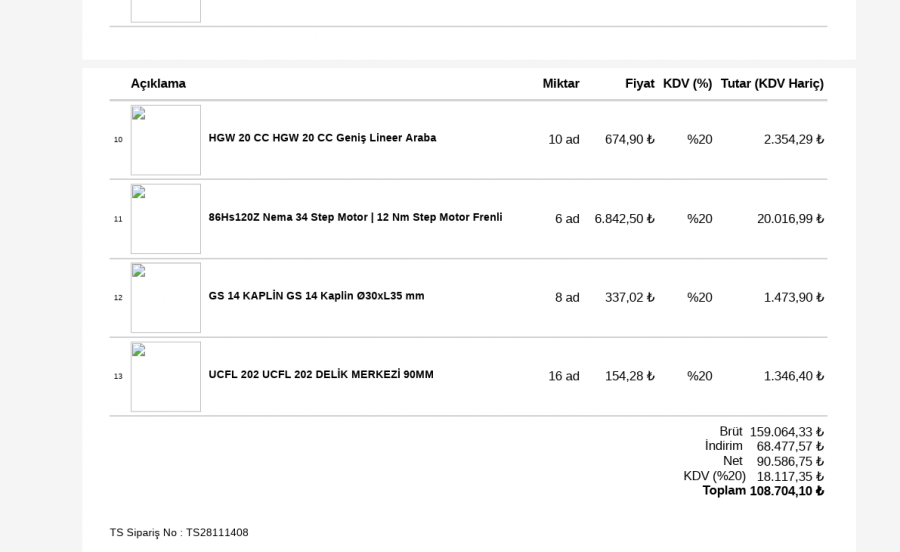Click the Tutar (KDV Hariç) column header
900x552 pixels.
772,84
